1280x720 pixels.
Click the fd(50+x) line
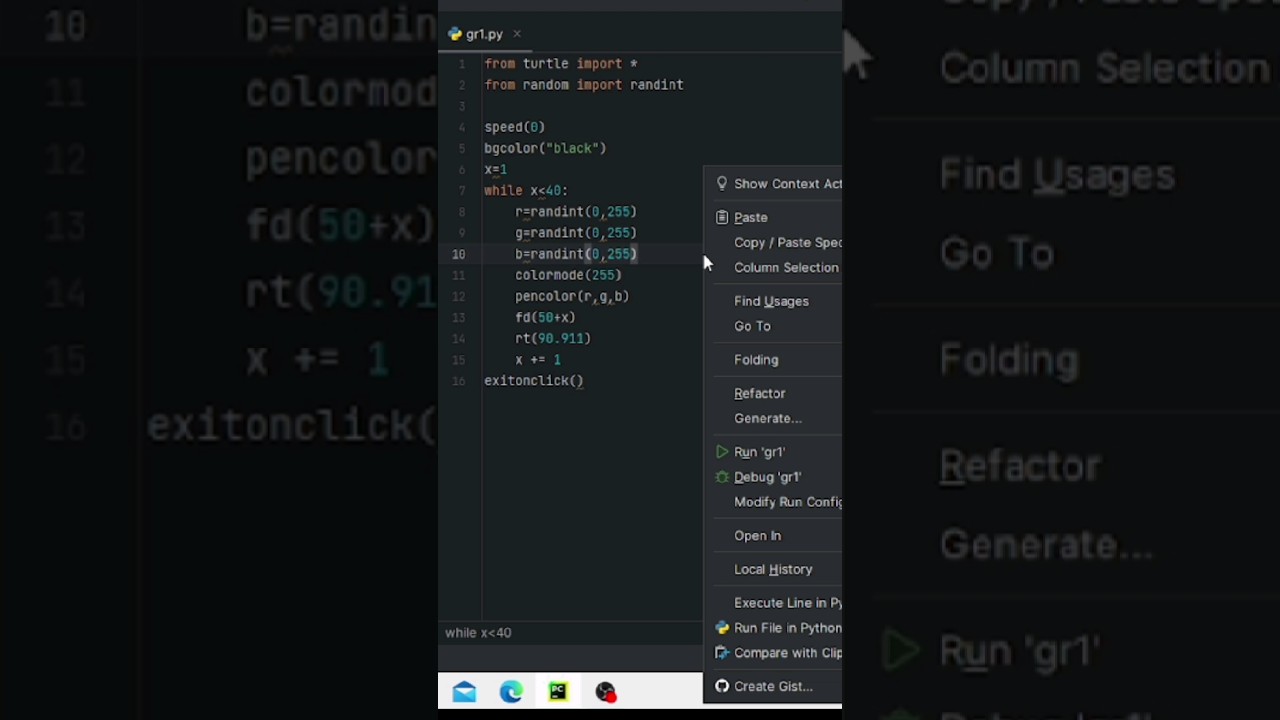click(545, 317)
